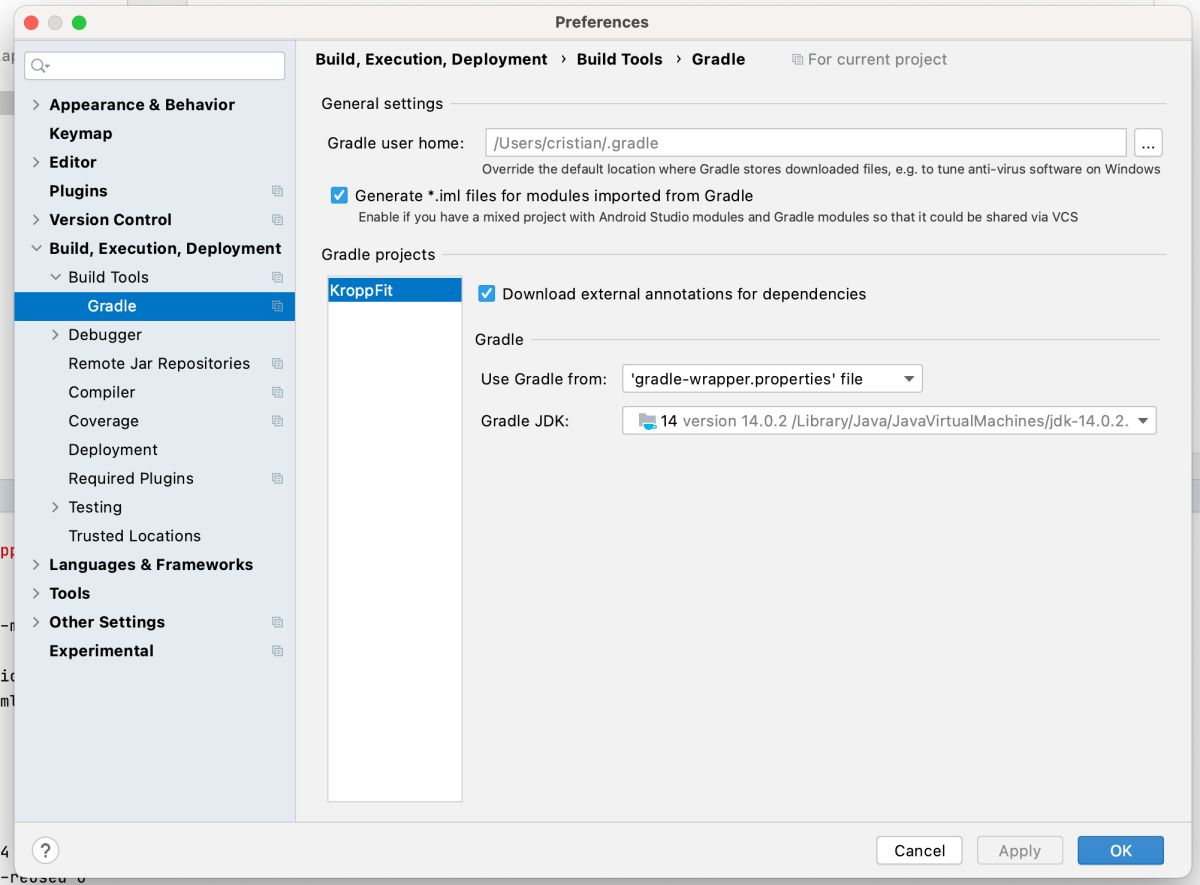Click project-level icon beside Plugins
The height and width of the screenshot is (885, 1200).
[277, 191]
